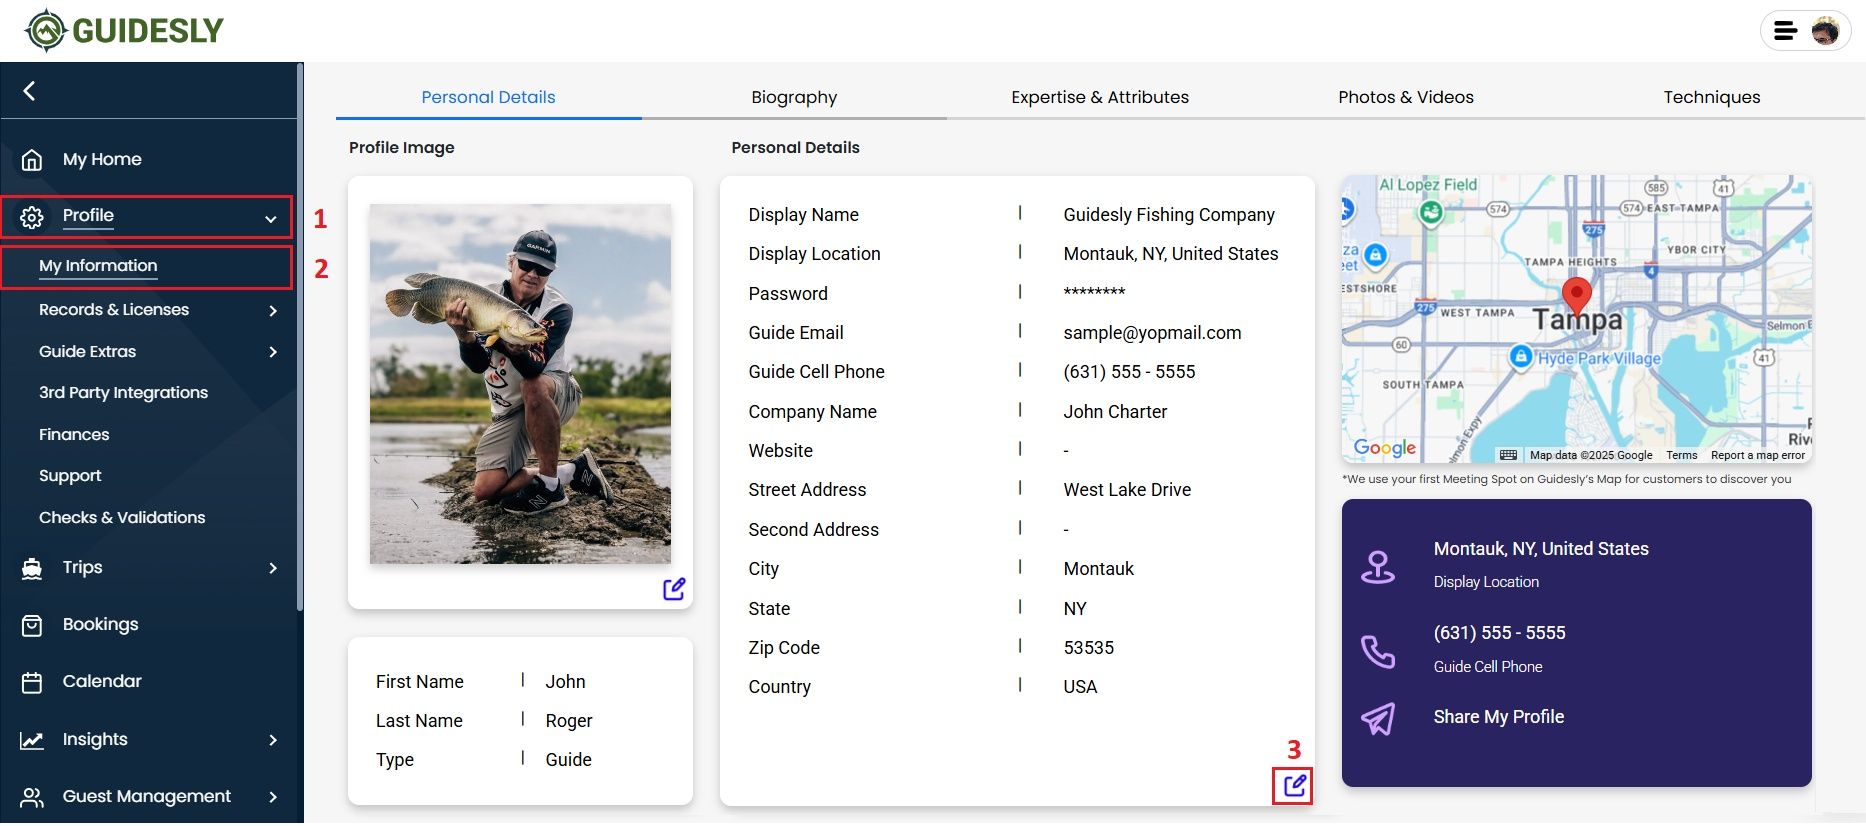
Task: Click the Calendar icon in the sidebar
Action: point(32,682)
